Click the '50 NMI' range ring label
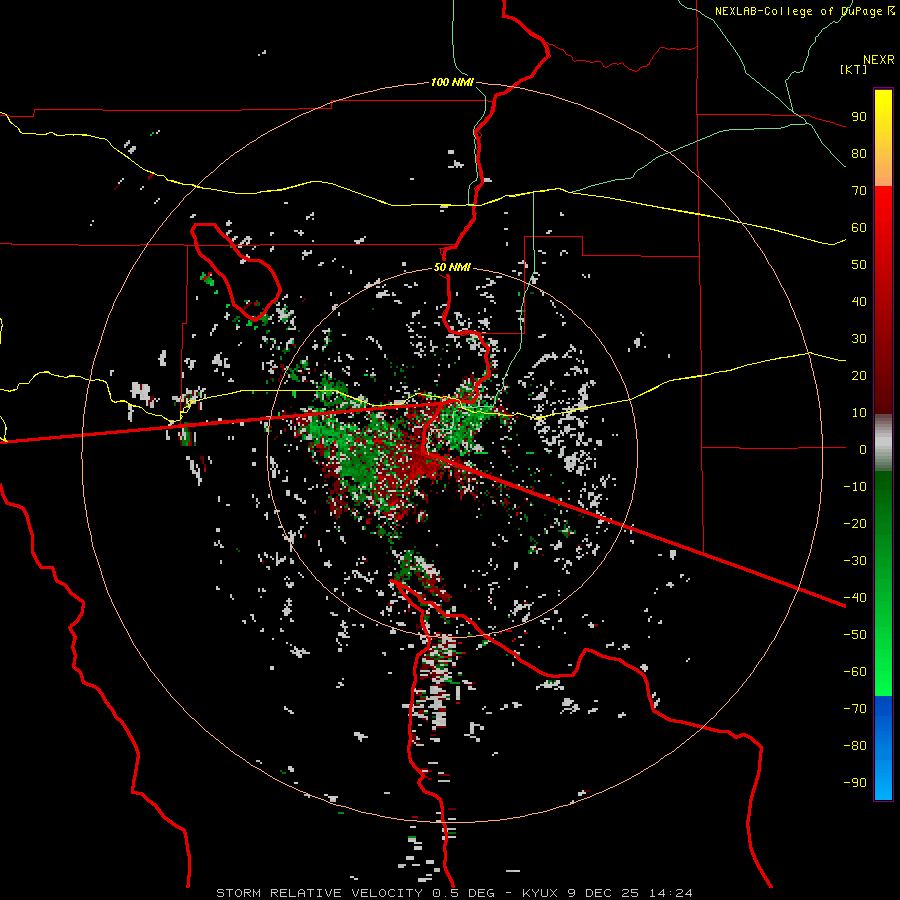 [x=452, y=267]
